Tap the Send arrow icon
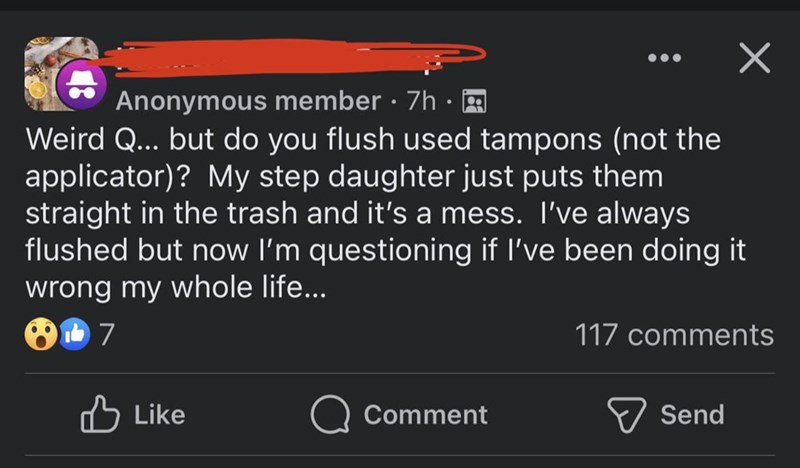Image resolution: width=800 pixels, height=468 pixels. (x=625, y=414)
